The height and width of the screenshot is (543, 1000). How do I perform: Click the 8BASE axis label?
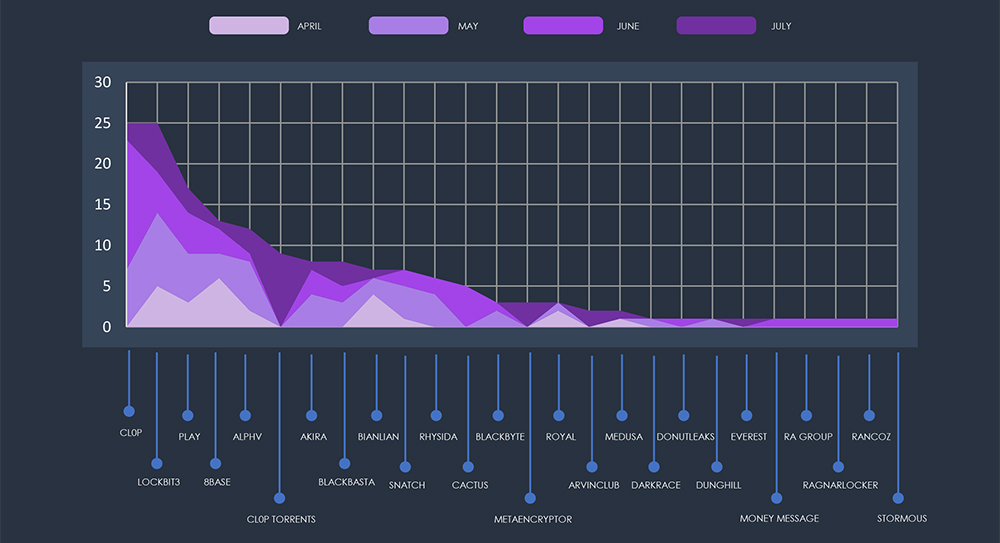click(217, 482)
